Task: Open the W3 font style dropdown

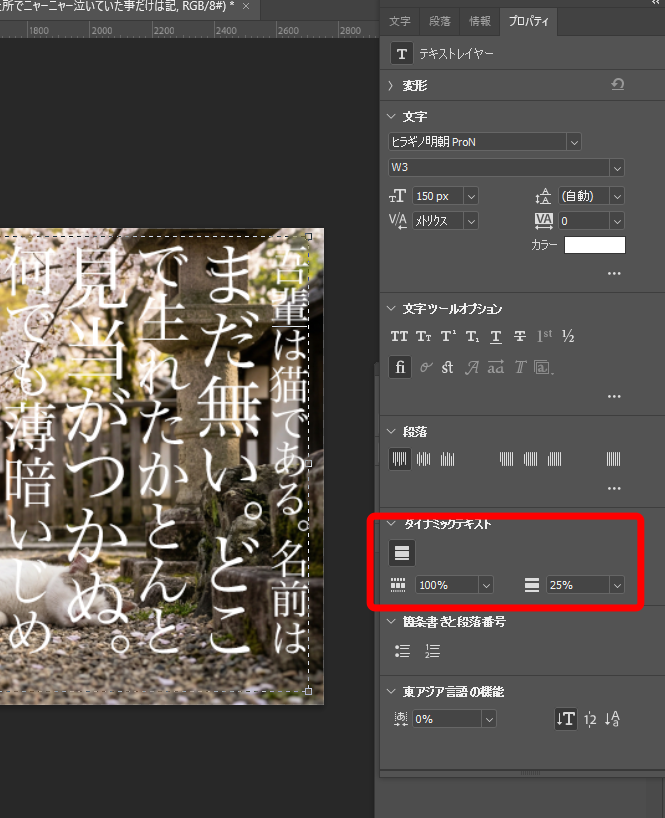Action: 617,167
